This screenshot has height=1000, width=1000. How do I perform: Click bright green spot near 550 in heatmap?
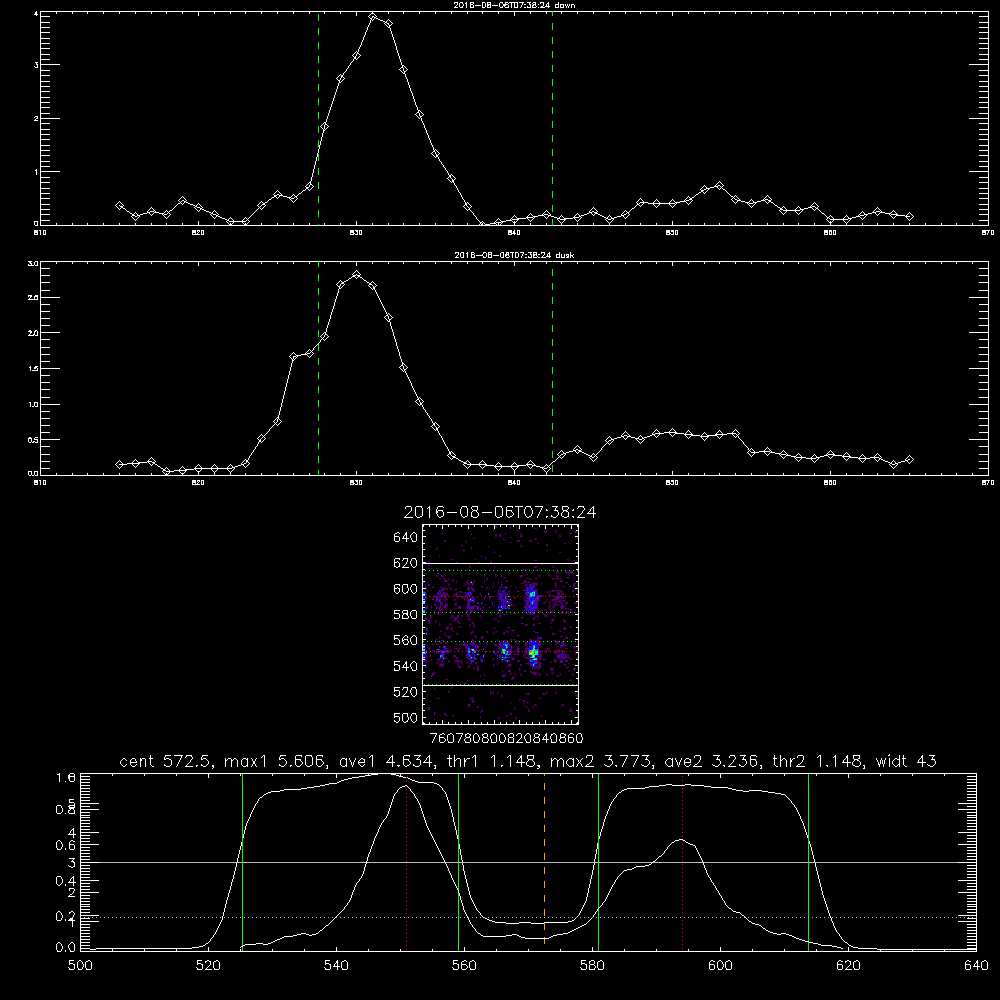click(x=533, y=653)
